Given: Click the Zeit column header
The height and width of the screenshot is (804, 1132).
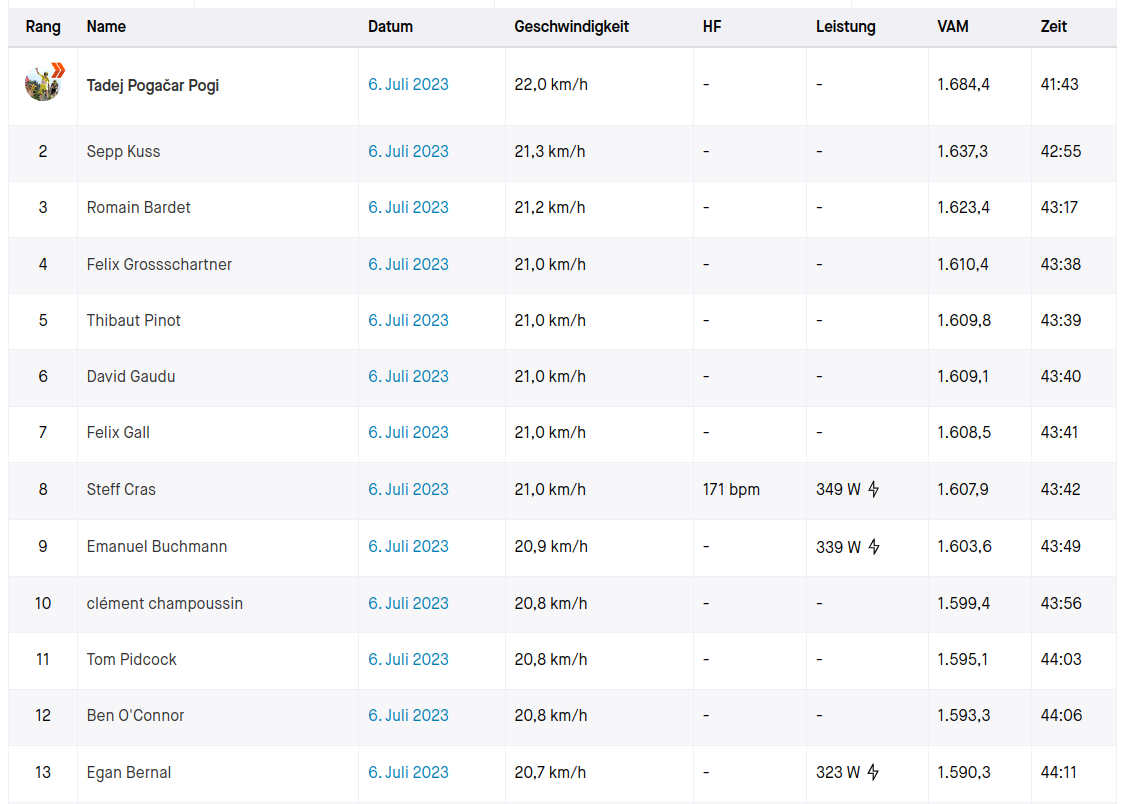Looking at the screenshot, I should (x=1053, y=27).
